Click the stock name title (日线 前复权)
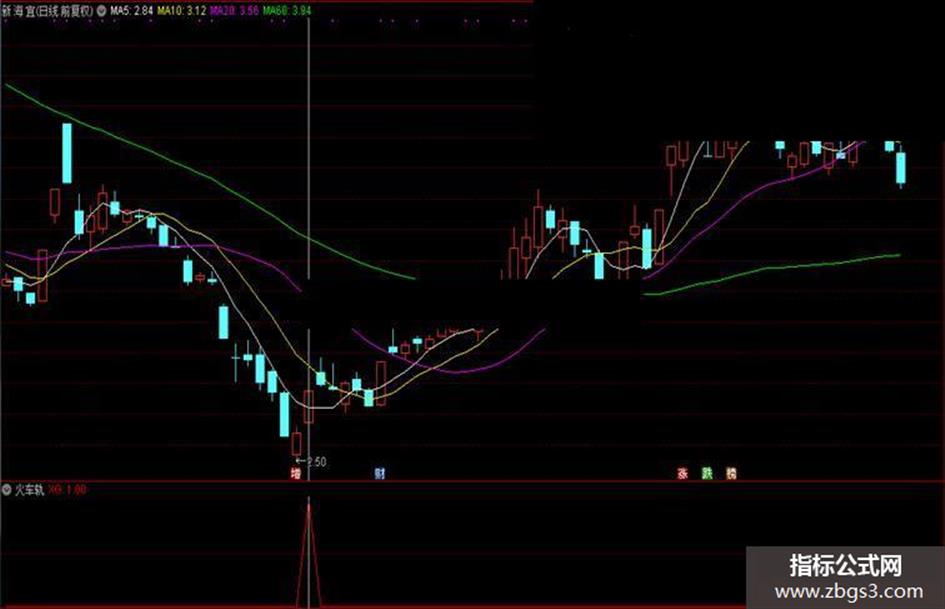The width and height of the screenshot is (945, 609). 48,10
